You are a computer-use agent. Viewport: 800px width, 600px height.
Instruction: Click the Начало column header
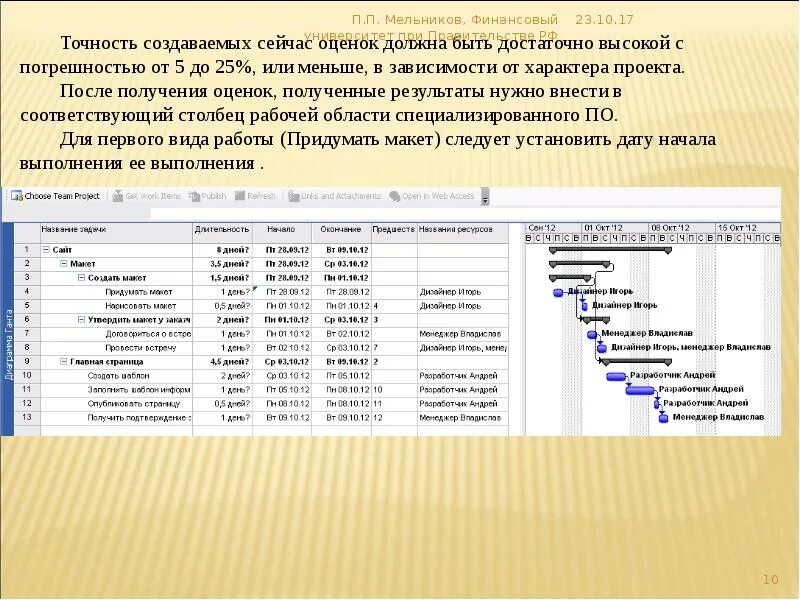[282, 233]
